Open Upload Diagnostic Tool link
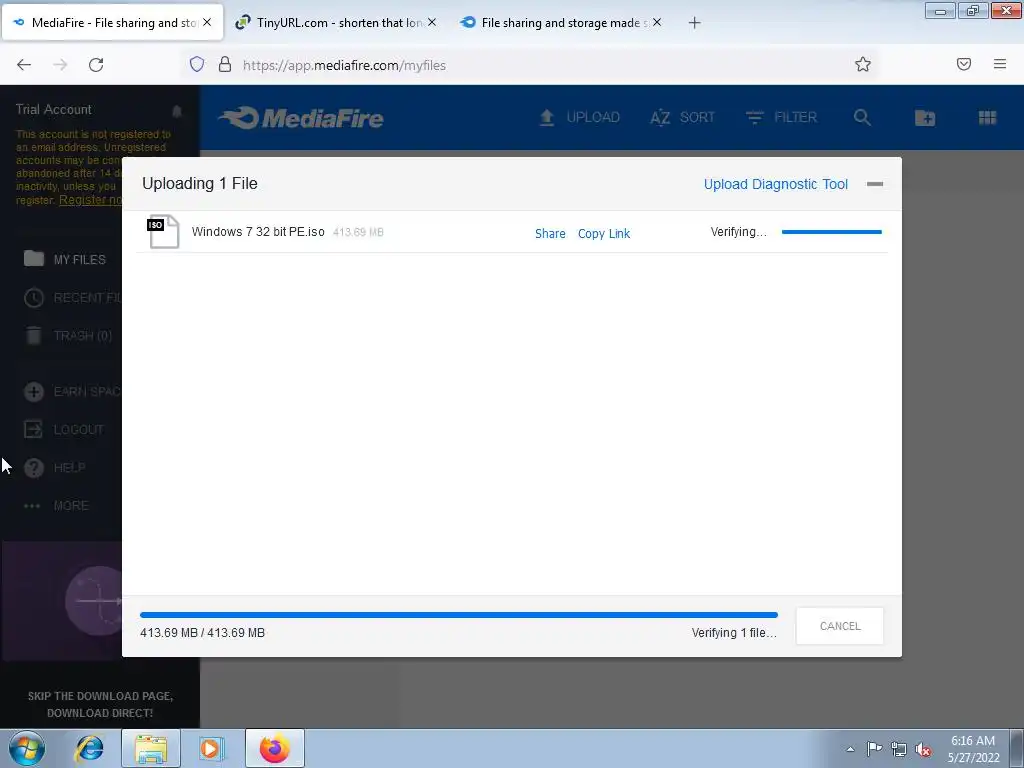 (x=775, y=184)
